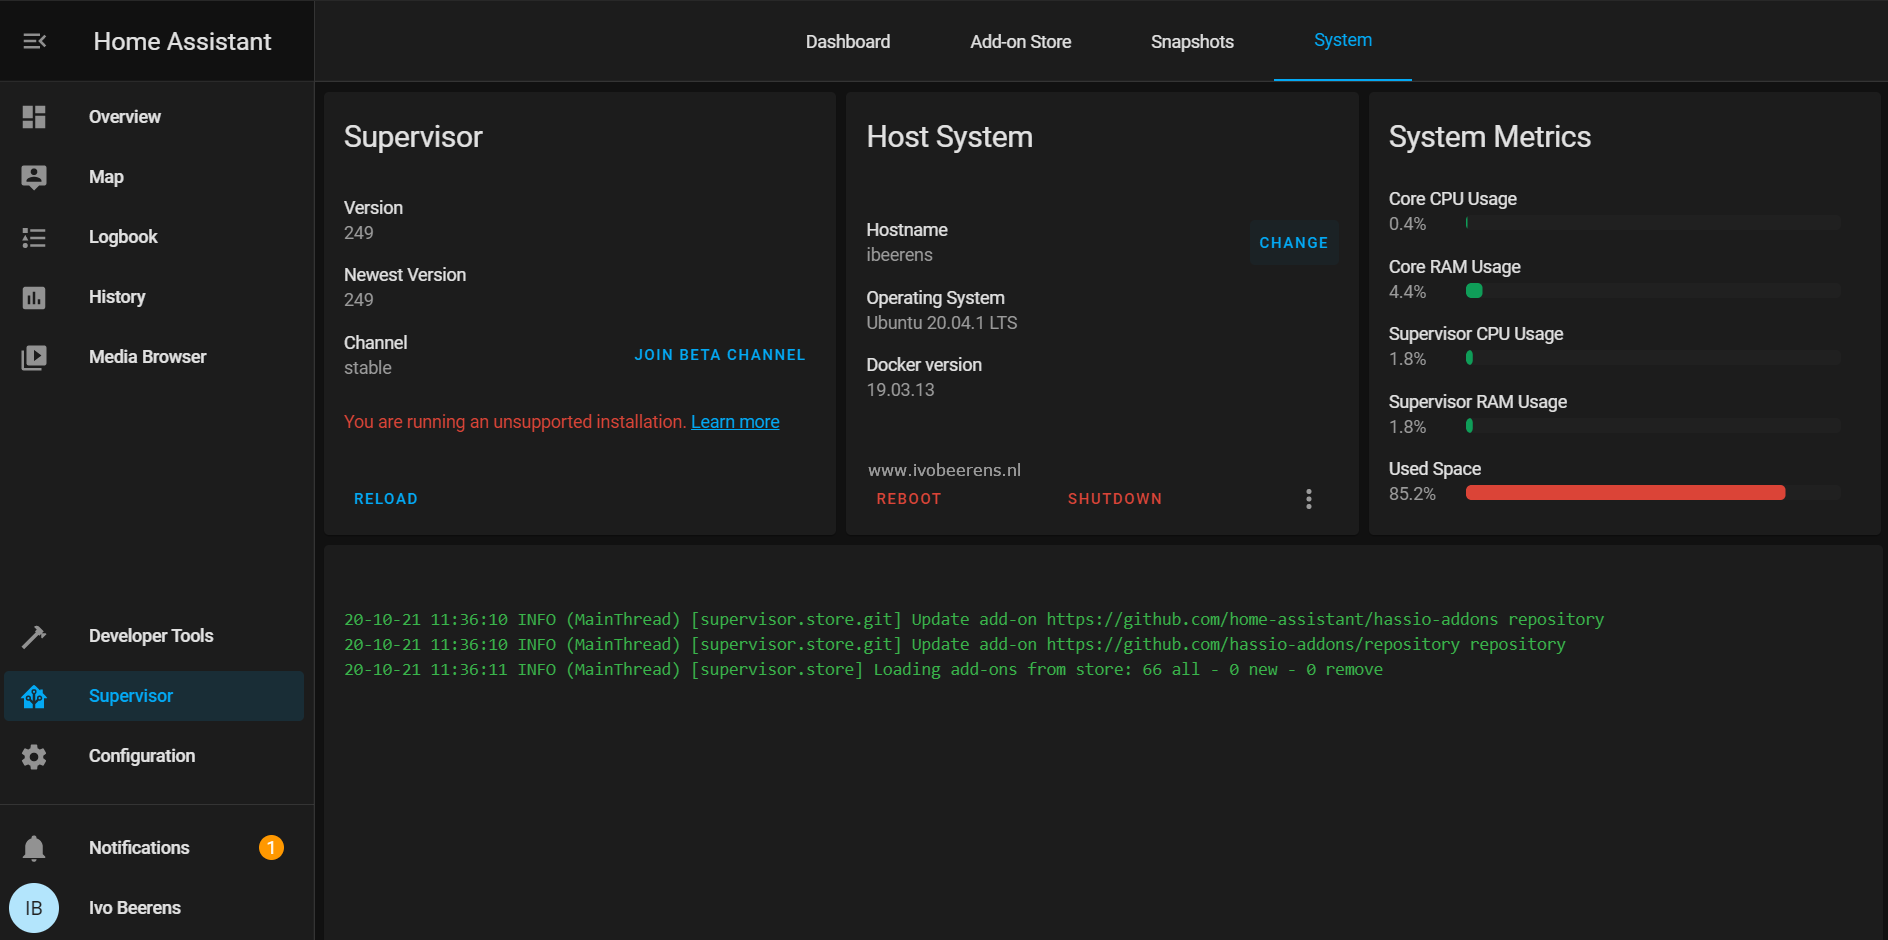Click the log line about hassio-addons repository
The width and height of the screenshot is (1888, 940).
tap(954, 645)
